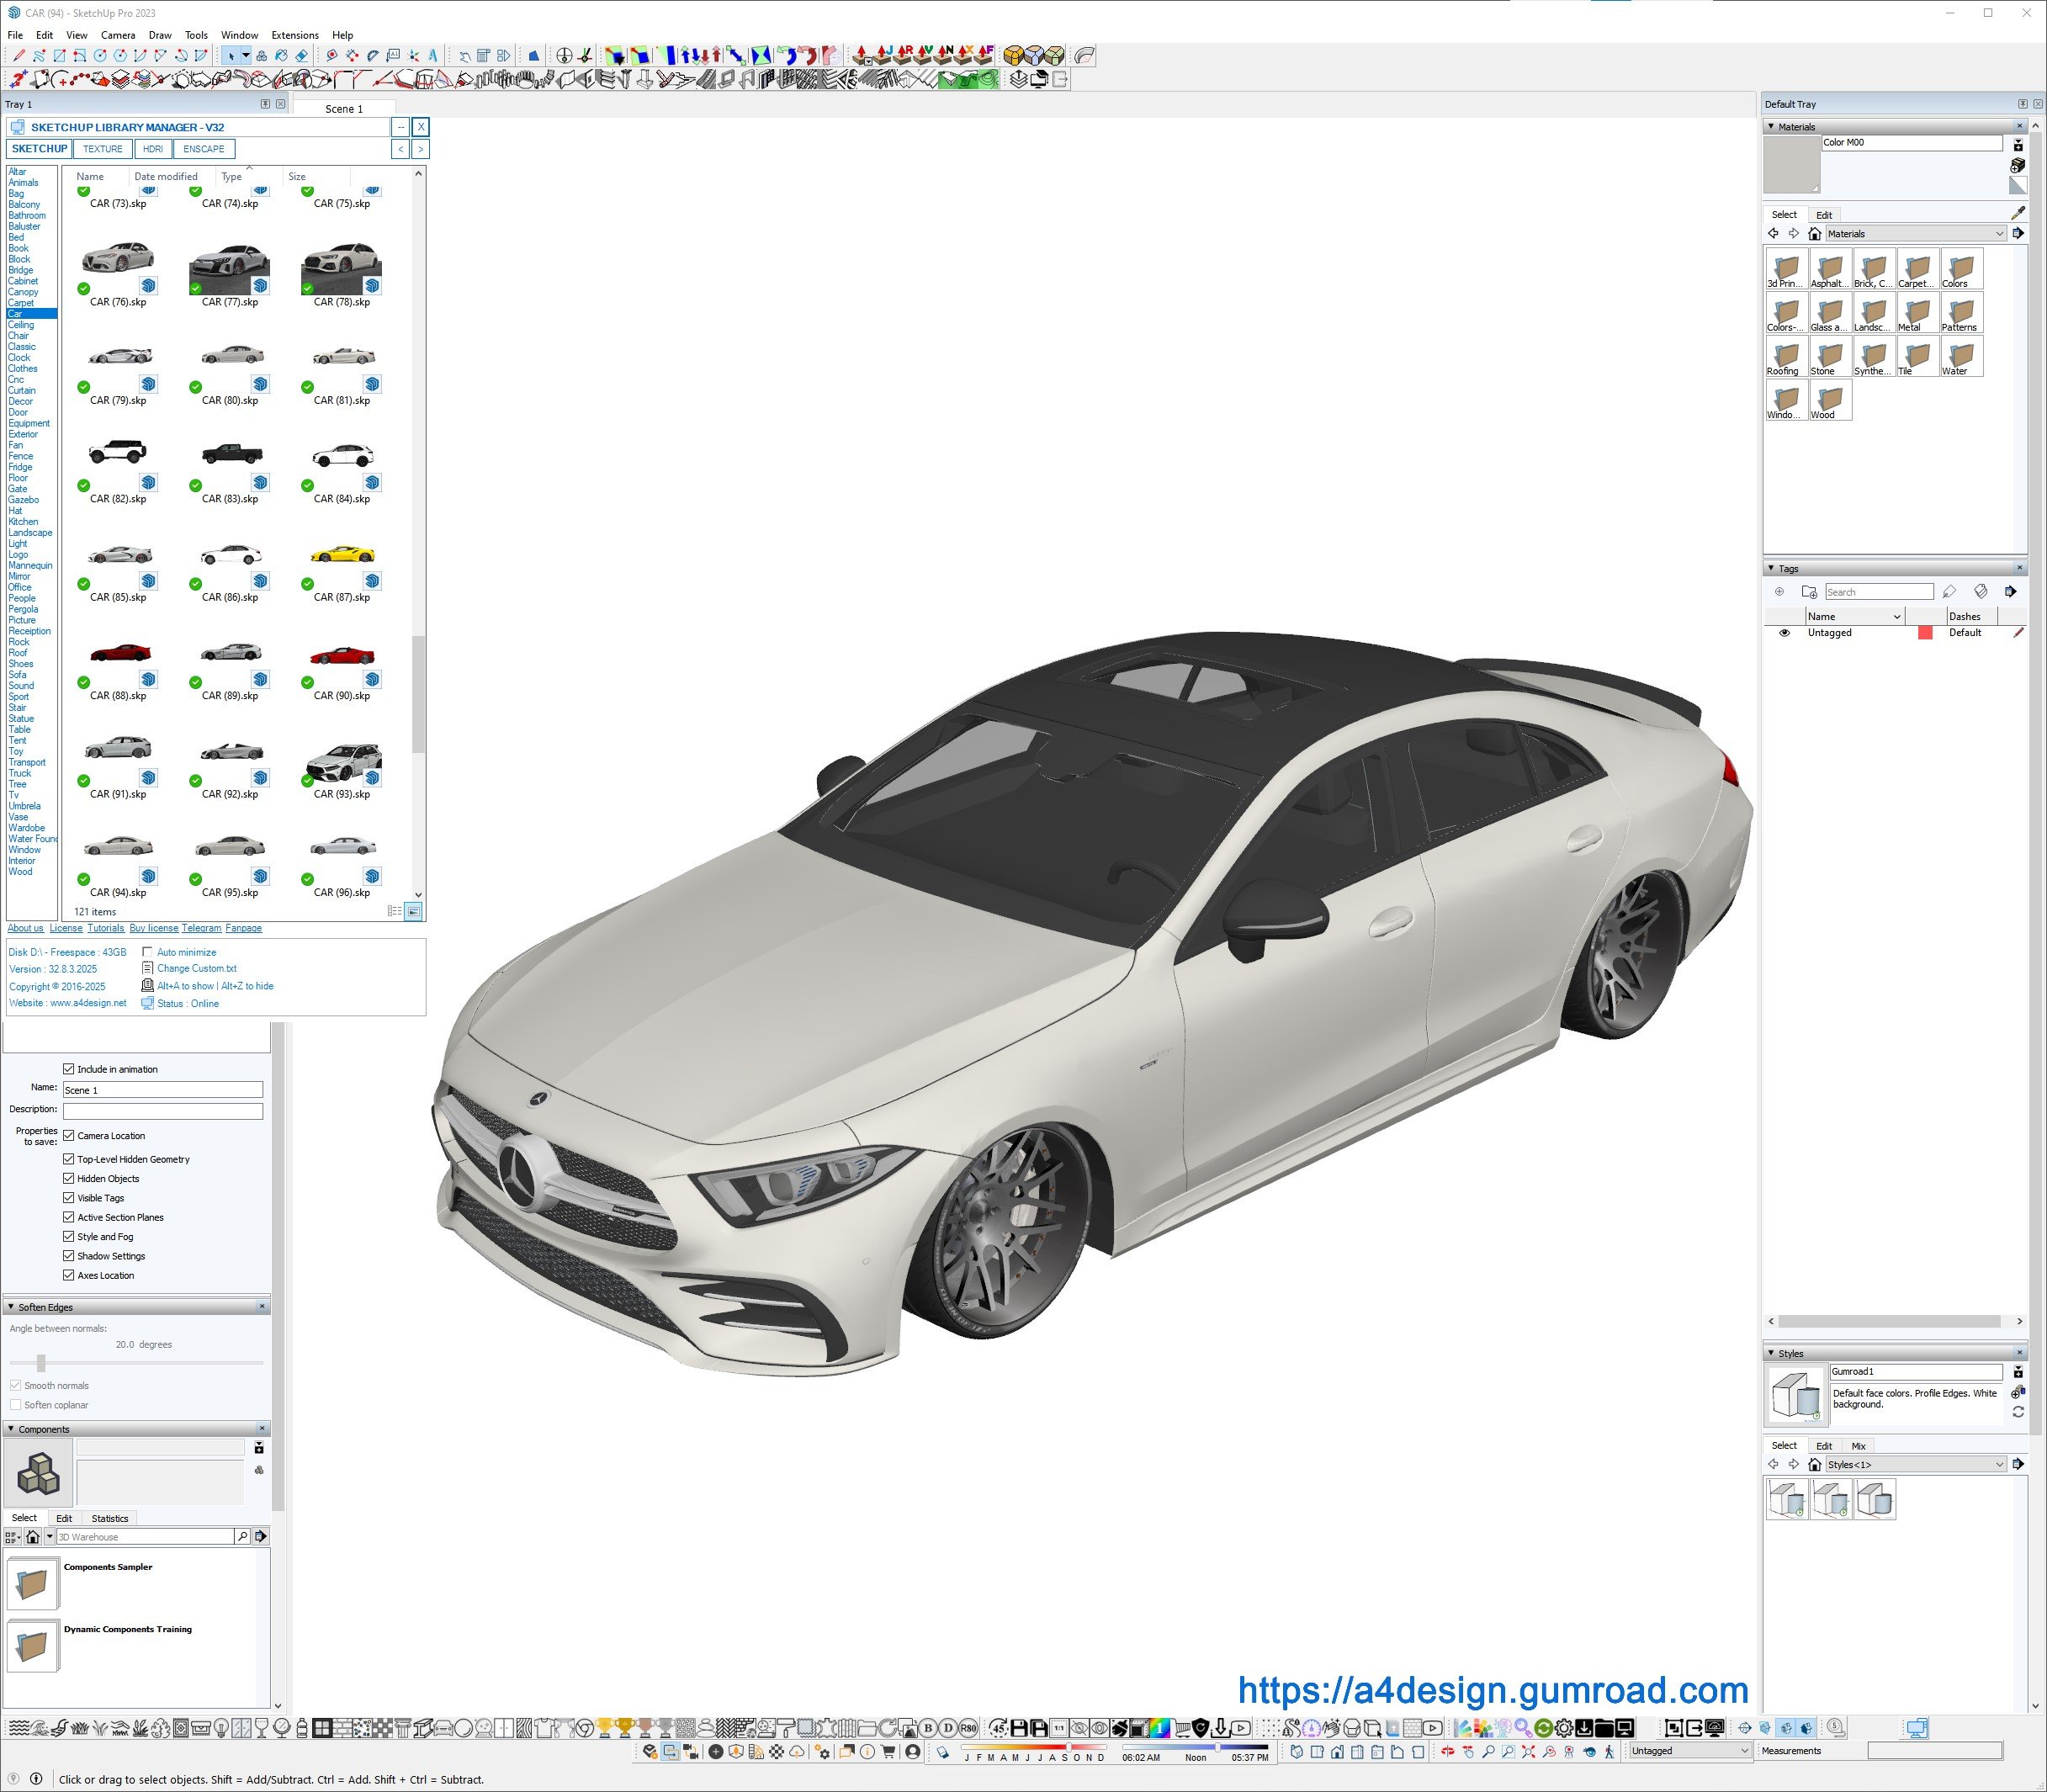Pick the Sample Paint eyedropper
The width and height of the screenshot is (2047, 1792).
tap(2017, 213)
